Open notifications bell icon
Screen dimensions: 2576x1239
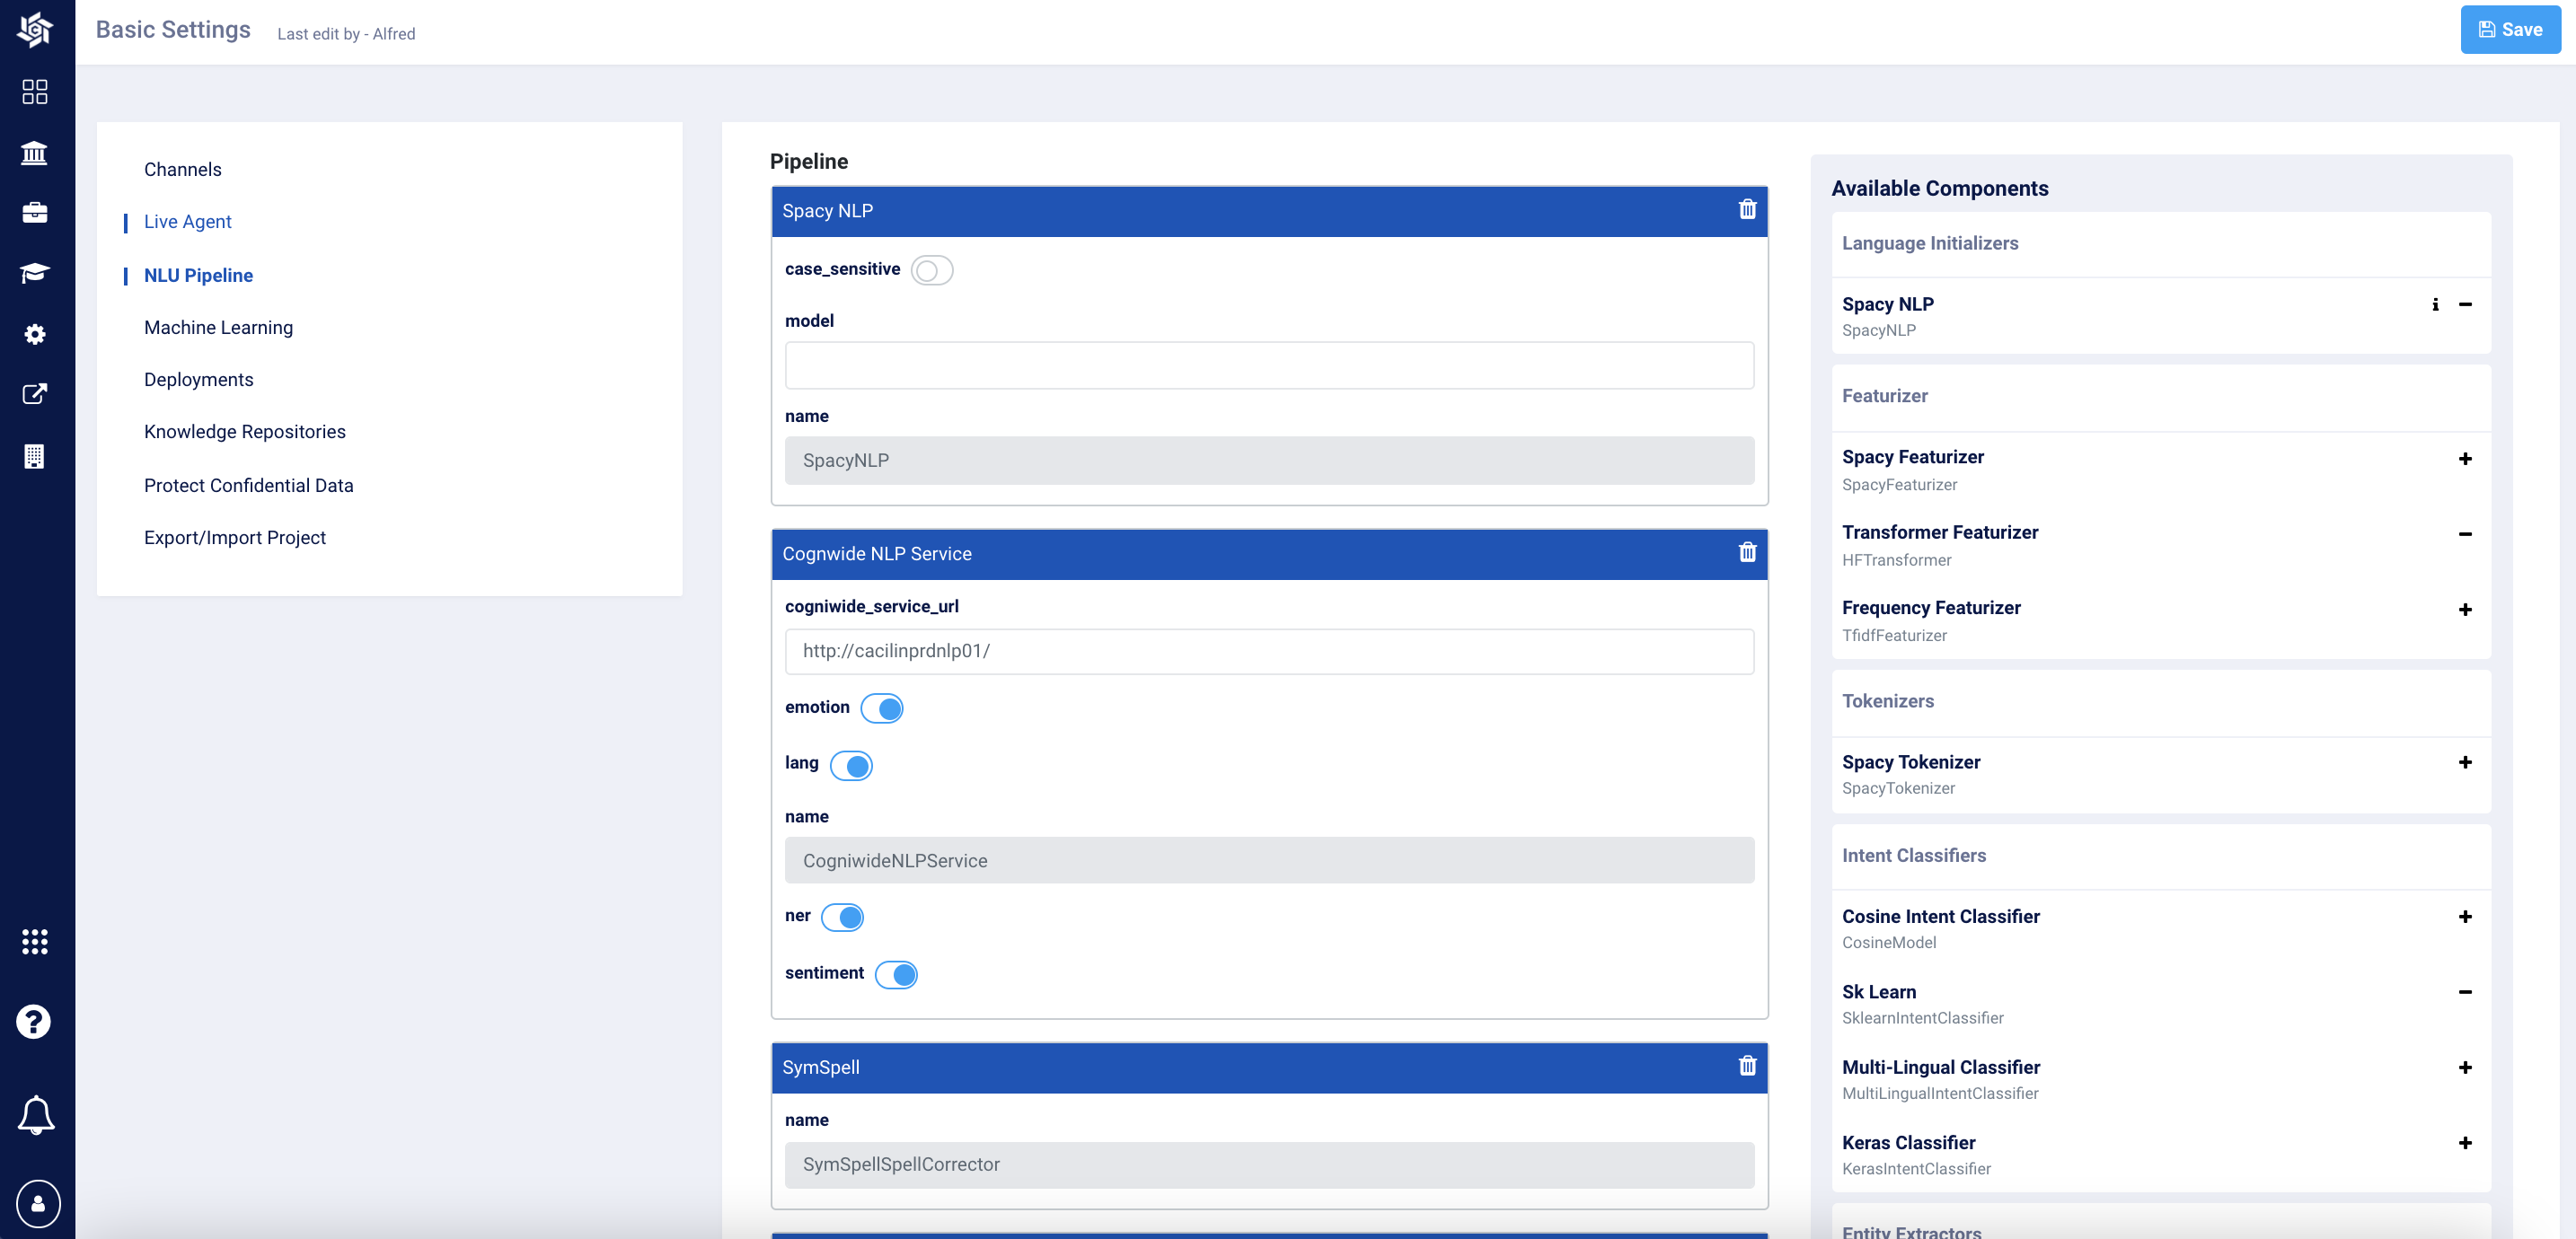click(36, 1114)
